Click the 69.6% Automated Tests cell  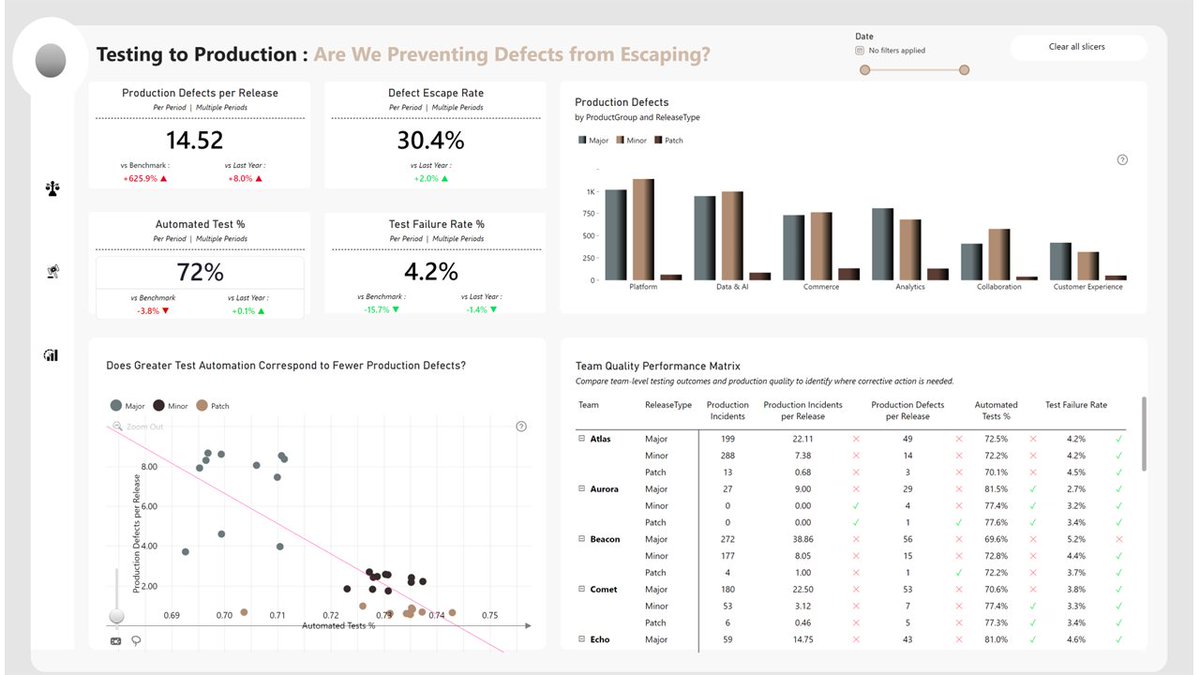pyautogui.click(x=995, y=539)
